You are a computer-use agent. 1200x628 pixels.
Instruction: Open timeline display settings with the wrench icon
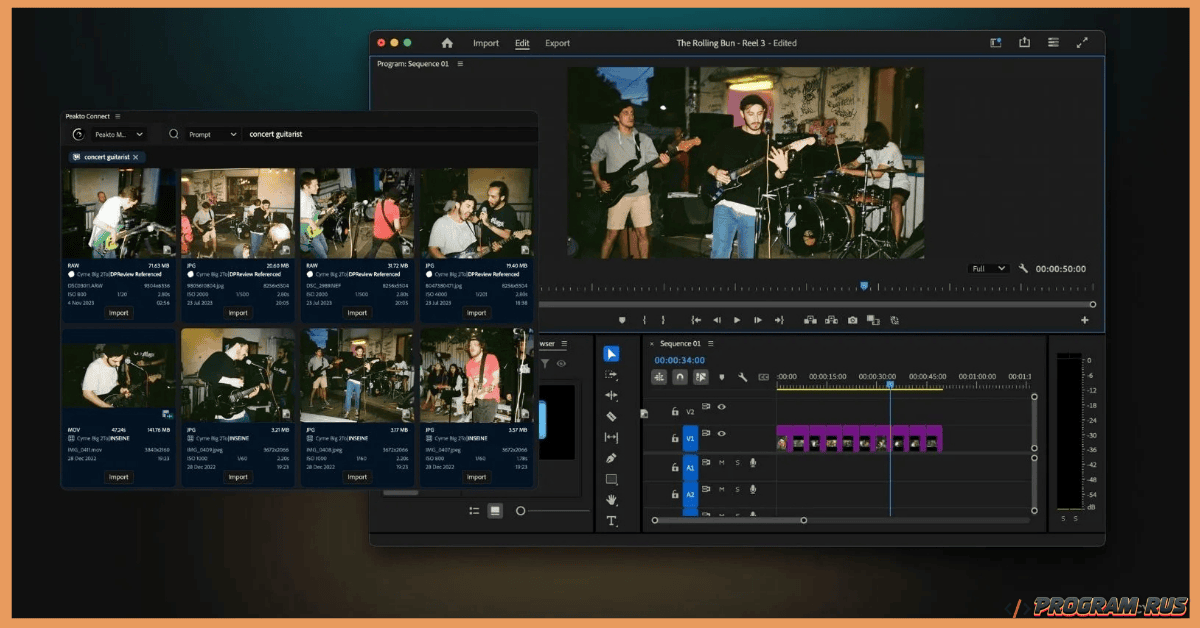(742, 377)
